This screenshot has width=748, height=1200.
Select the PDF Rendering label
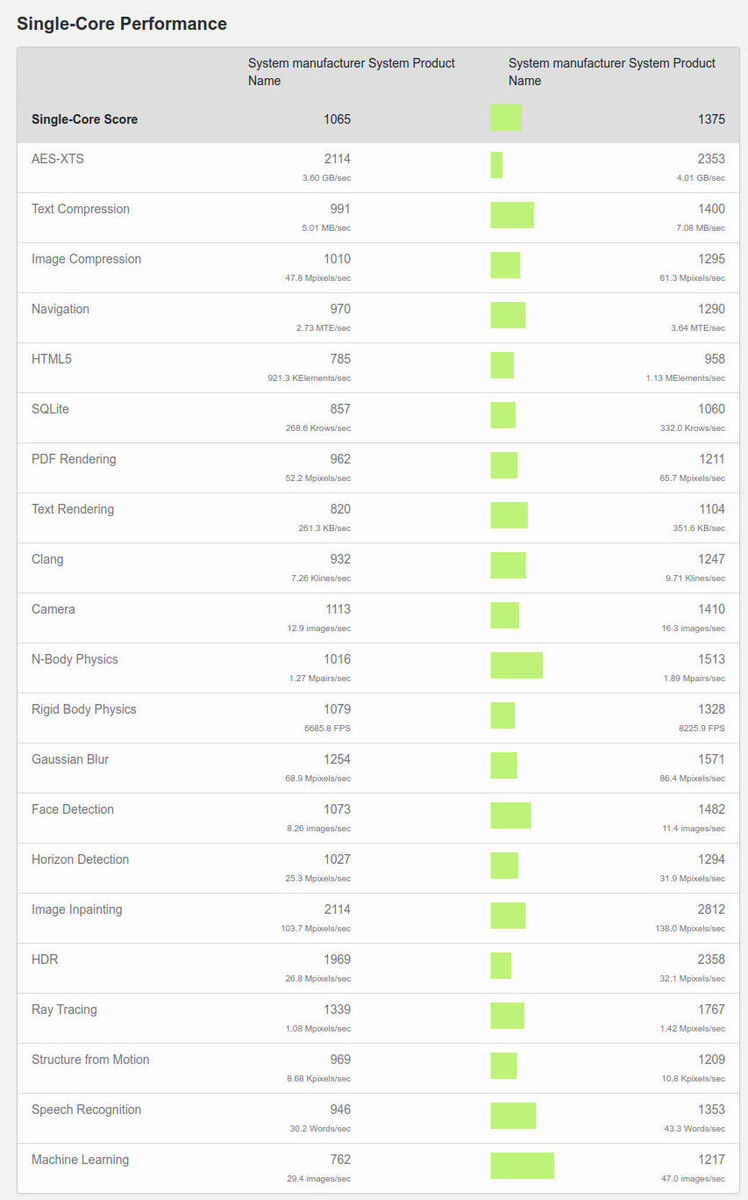tap(74, 459)
